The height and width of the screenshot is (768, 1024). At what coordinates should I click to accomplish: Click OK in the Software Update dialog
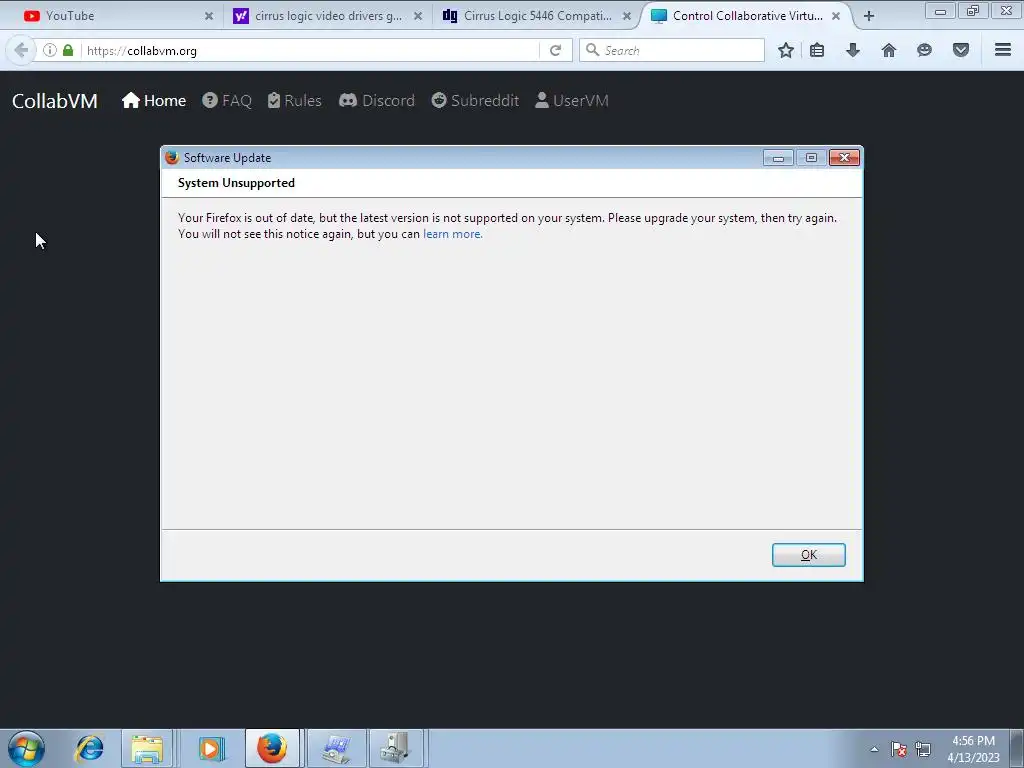click(808, 554)
